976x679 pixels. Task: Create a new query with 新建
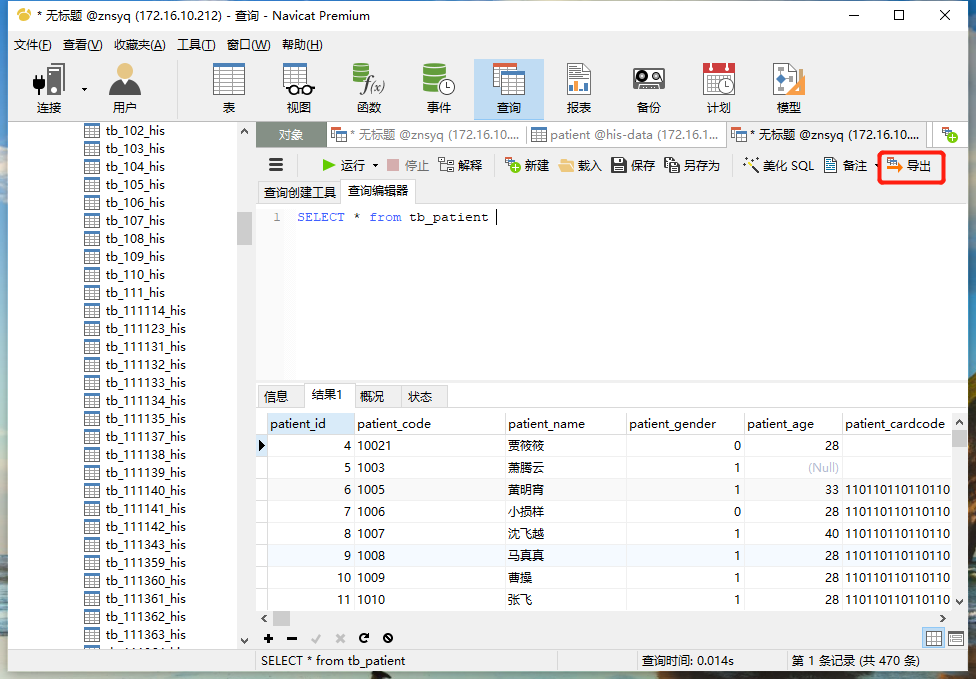pyautogui.click(x=527, y=165)
